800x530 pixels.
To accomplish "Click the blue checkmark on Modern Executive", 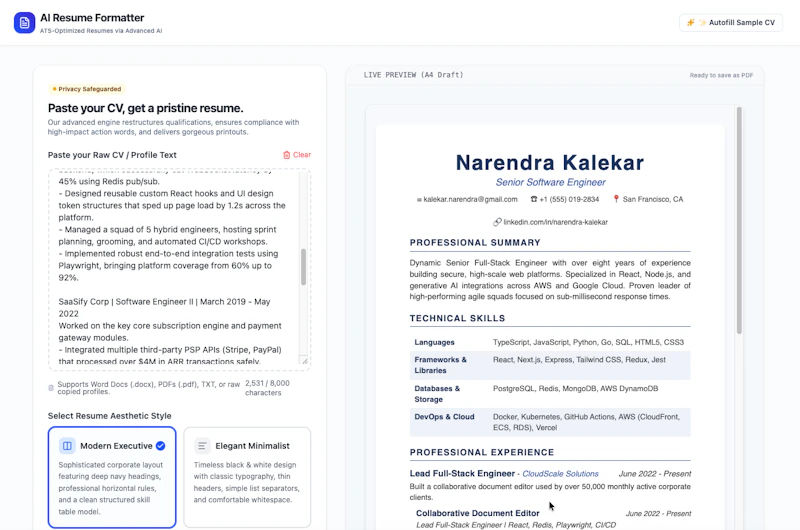I will coord(161,446).
